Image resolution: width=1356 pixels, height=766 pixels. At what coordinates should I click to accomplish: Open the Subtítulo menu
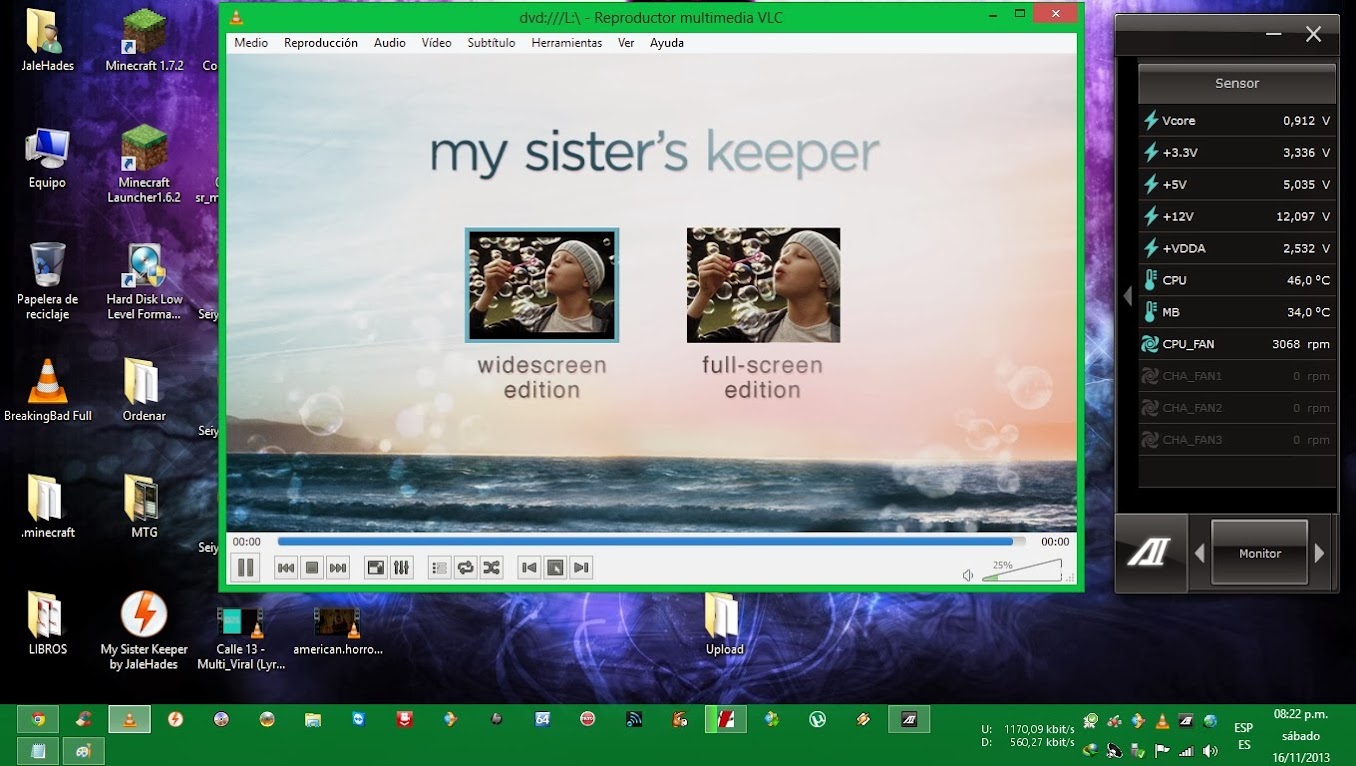491,43
